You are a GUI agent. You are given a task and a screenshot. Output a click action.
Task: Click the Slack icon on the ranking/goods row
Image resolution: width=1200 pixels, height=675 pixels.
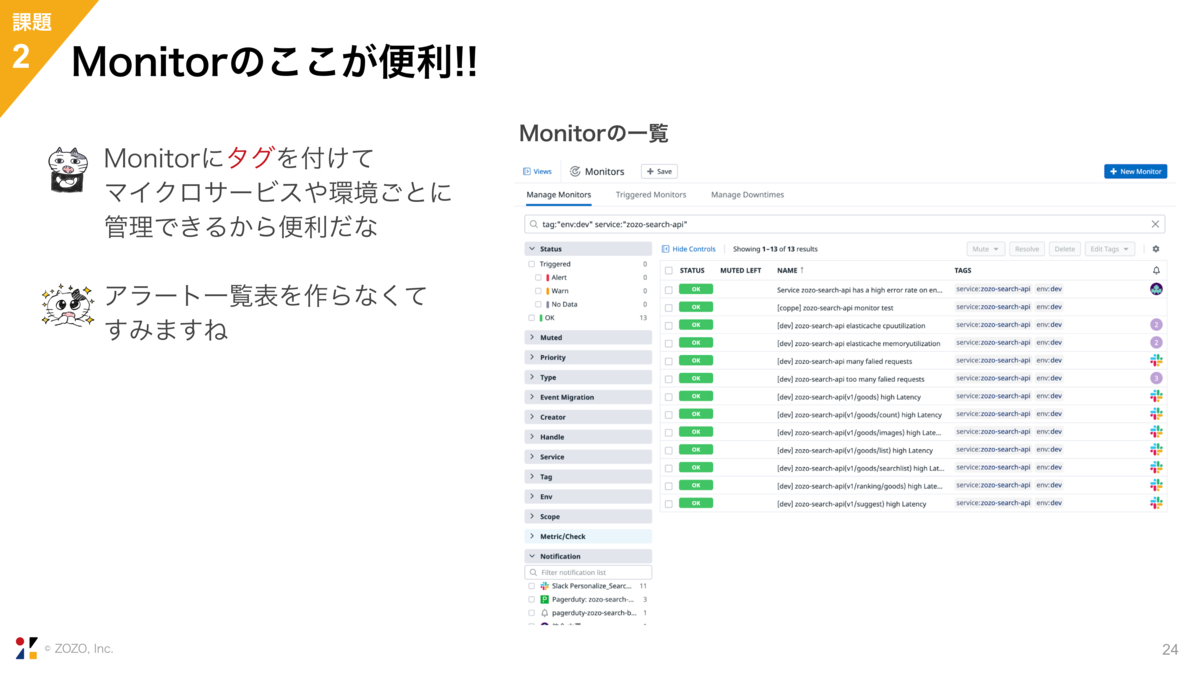click(x=1156, y=485)
